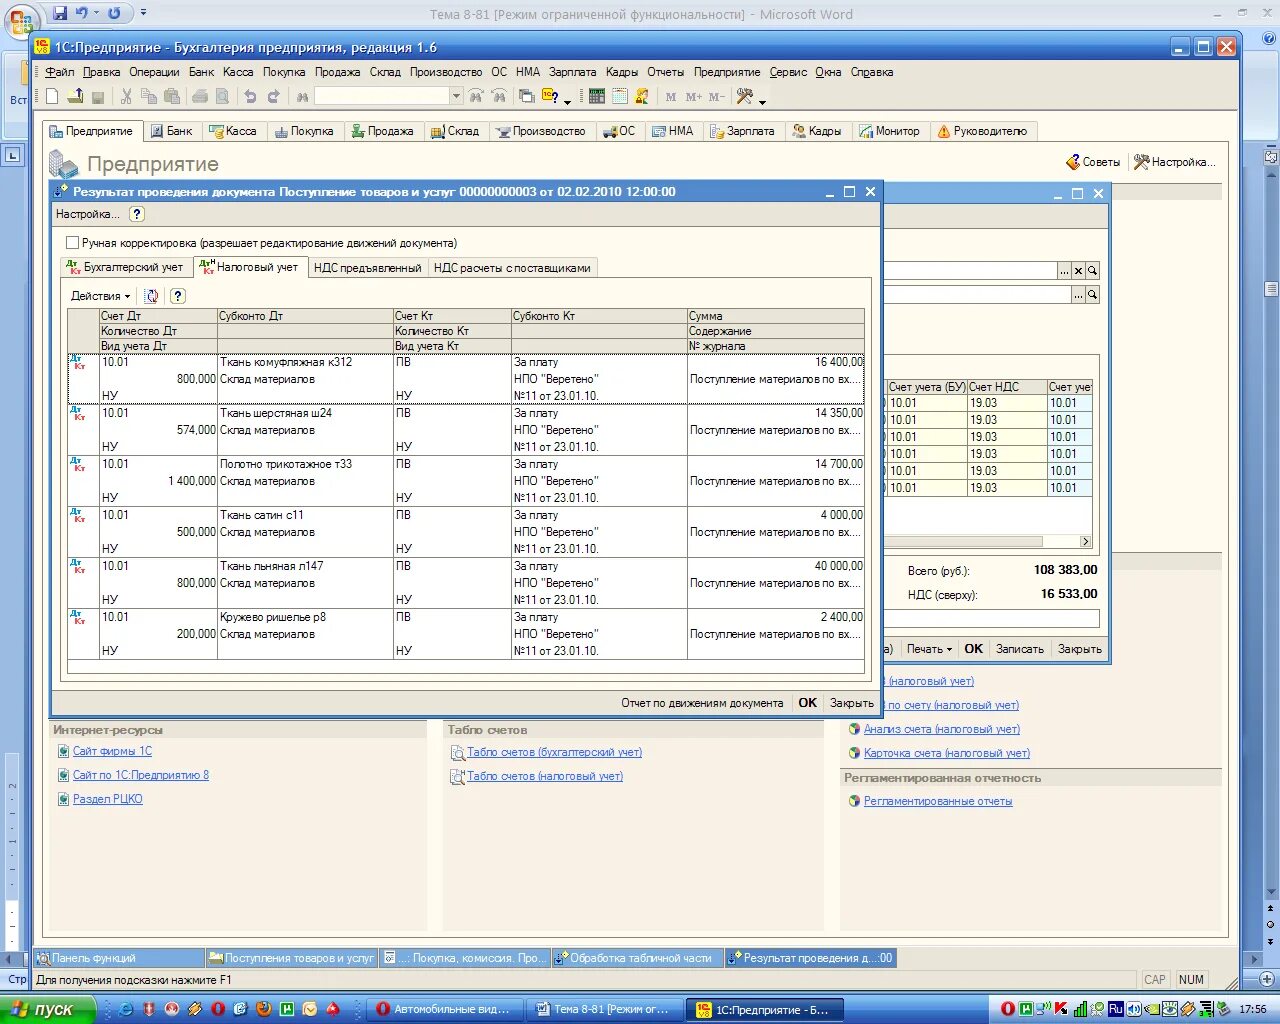Click Записать in the document window
This screenshot has height=1024, width=1280.
pyautogui.click(x=1020, y=649)
